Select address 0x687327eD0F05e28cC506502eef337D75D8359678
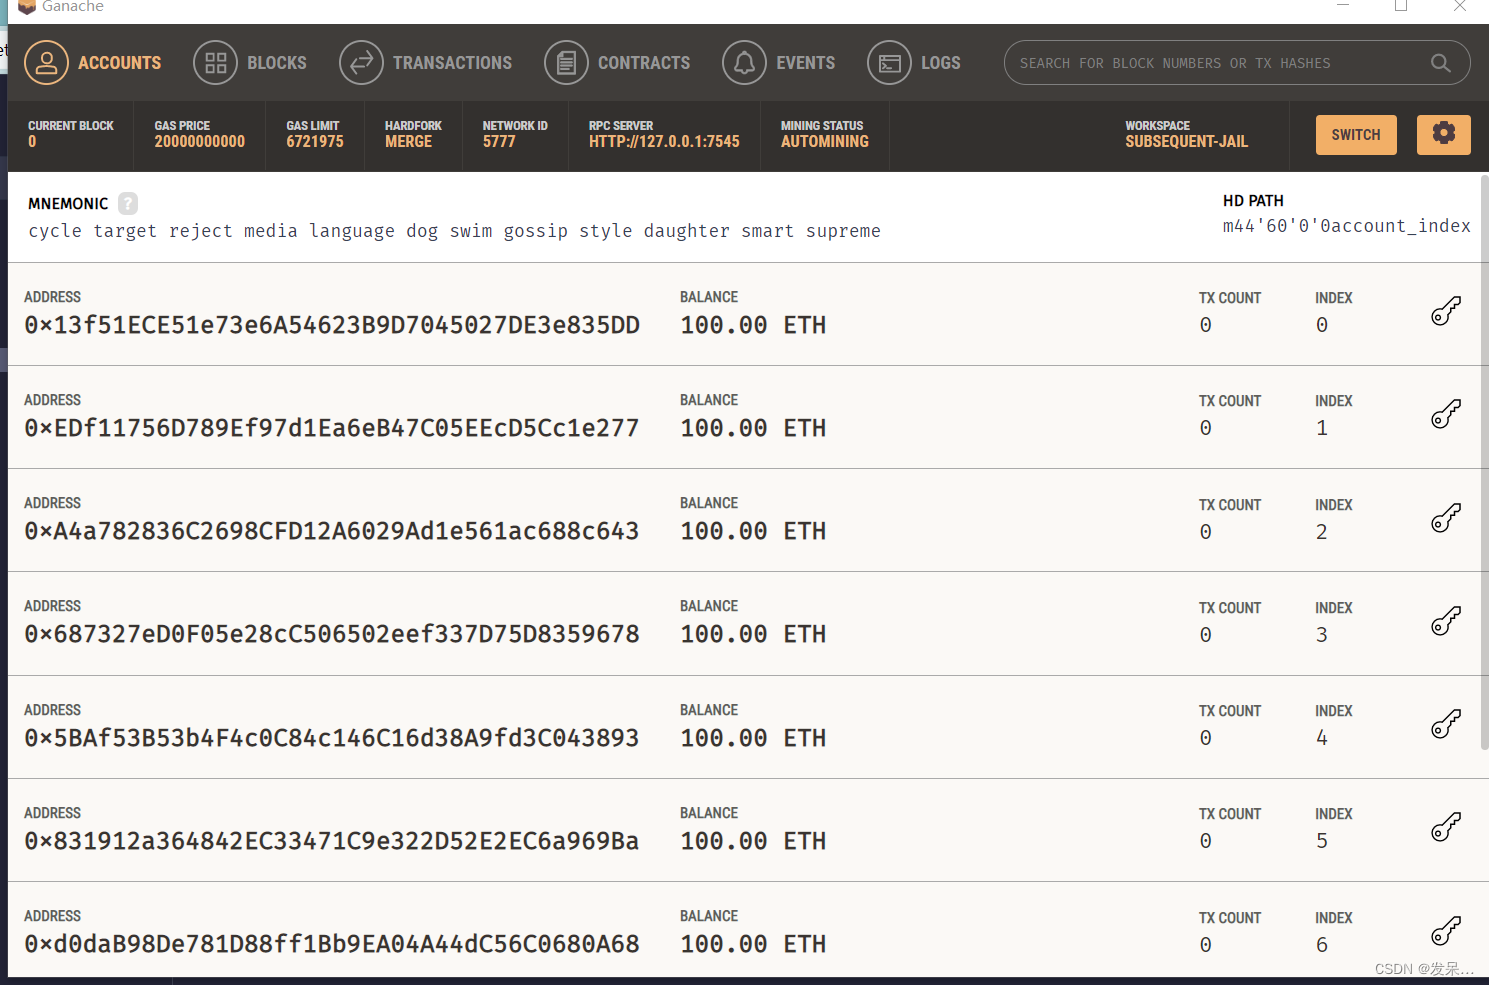 (x=332, y=634)
